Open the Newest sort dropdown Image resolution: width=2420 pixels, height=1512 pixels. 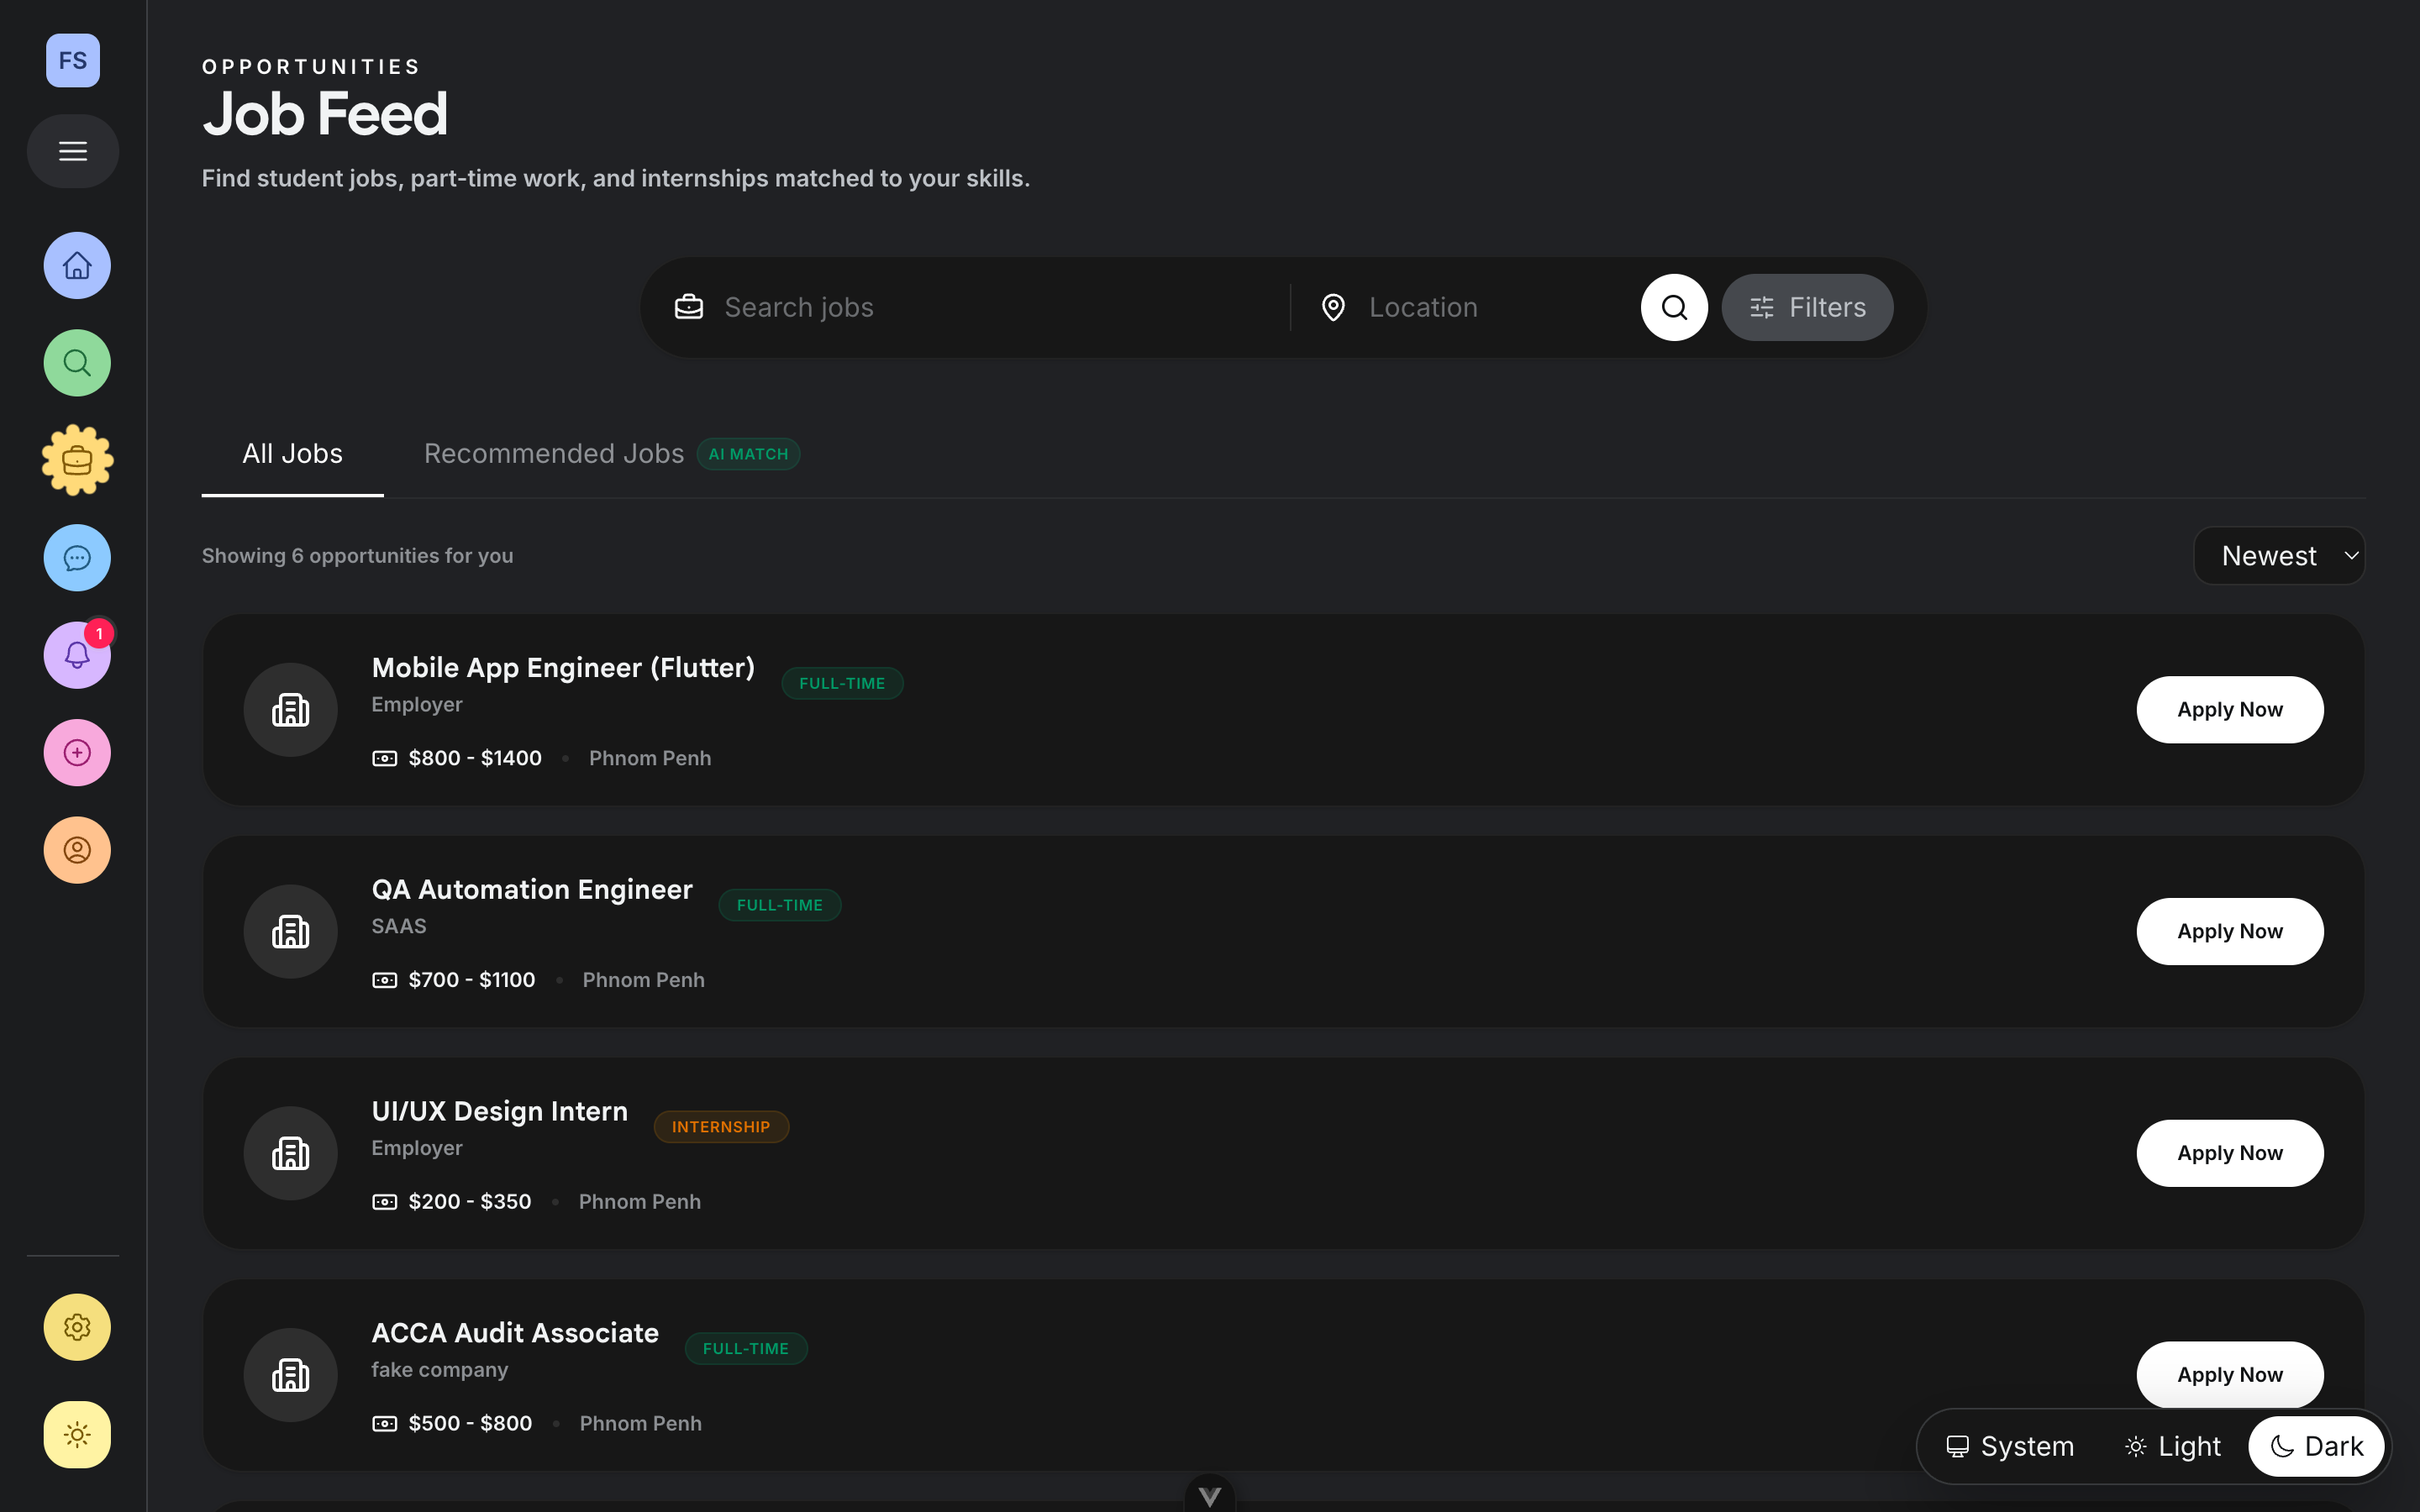pos(2279,556)
